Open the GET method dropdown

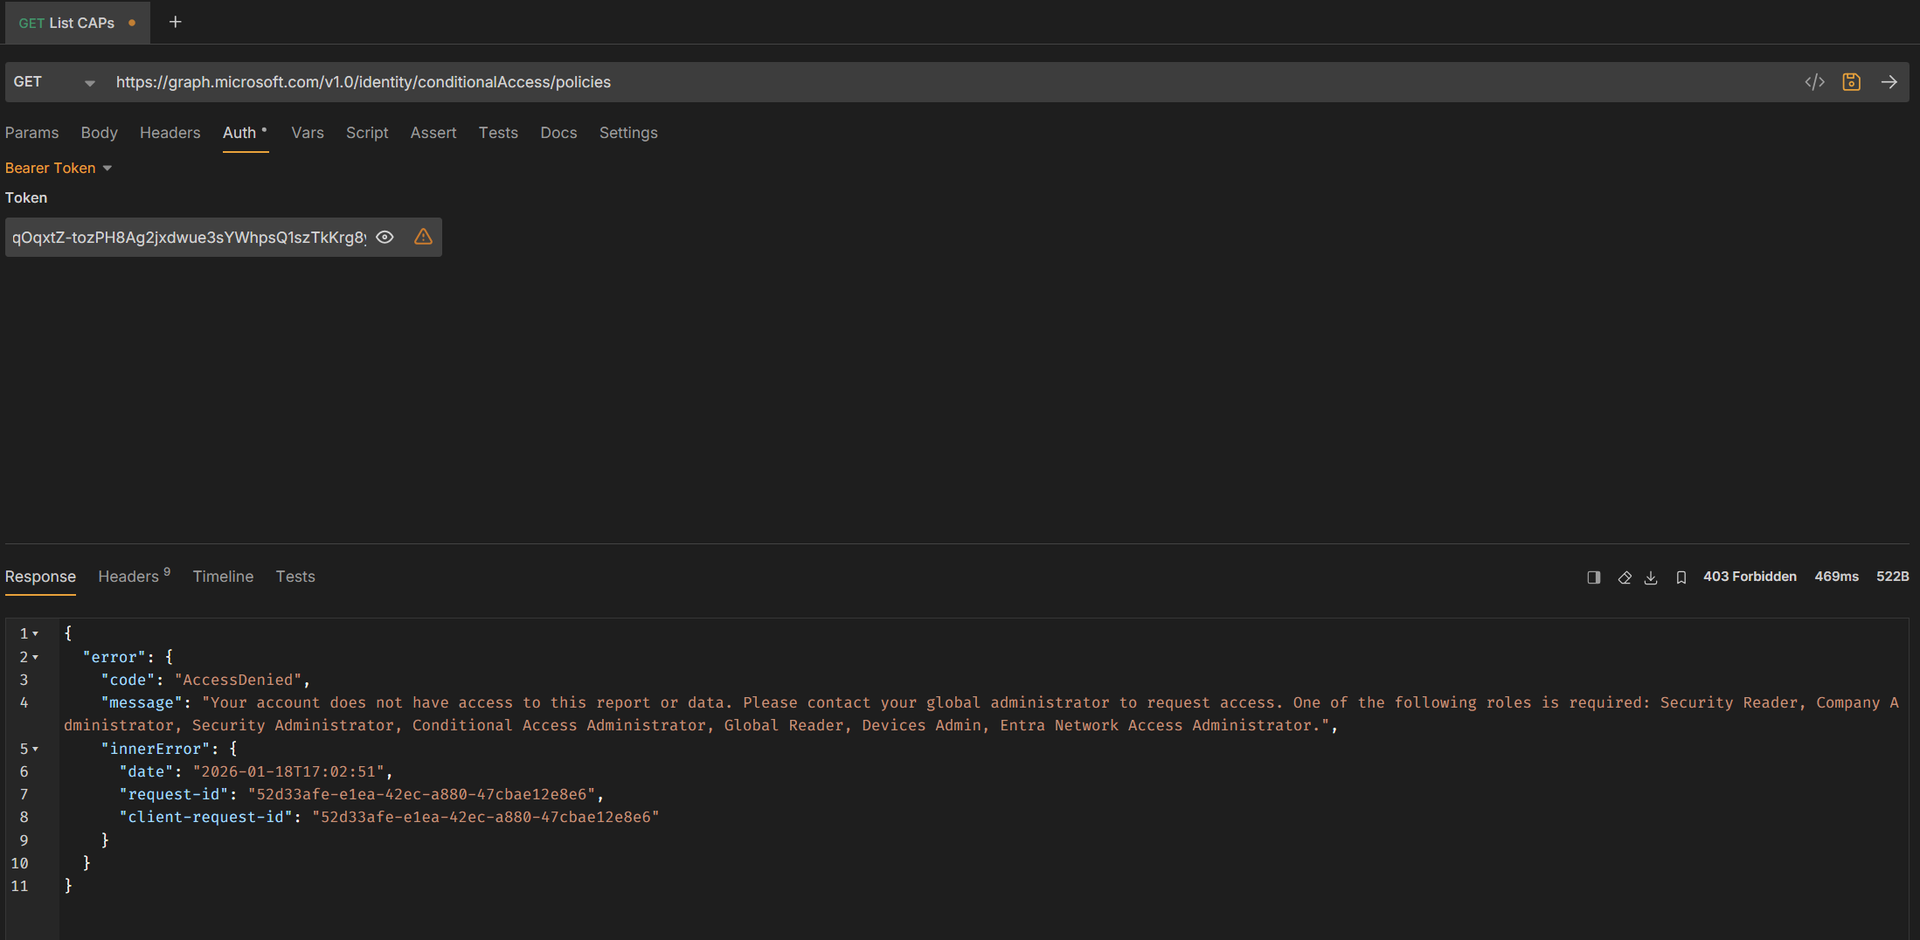(55, 82)
